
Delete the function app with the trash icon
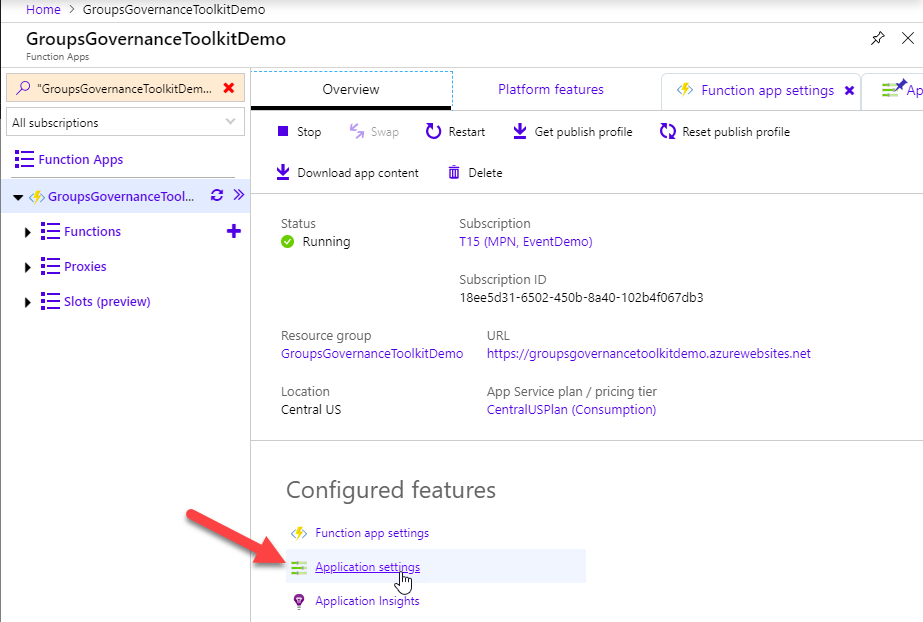pos(454,173)
